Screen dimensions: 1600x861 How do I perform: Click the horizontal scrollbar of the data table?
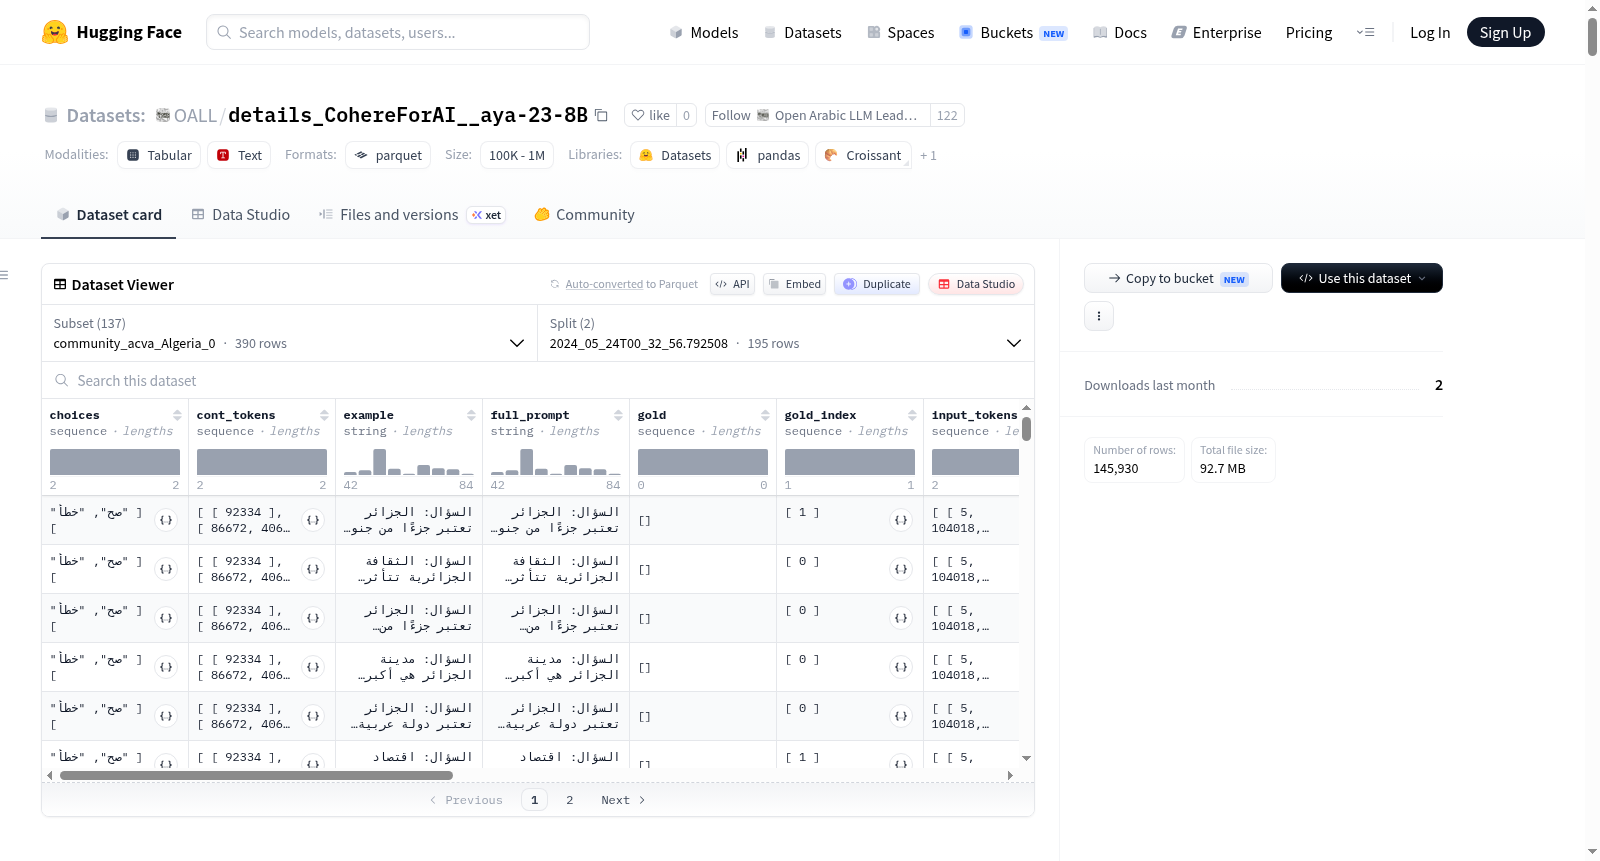(256, 775)
